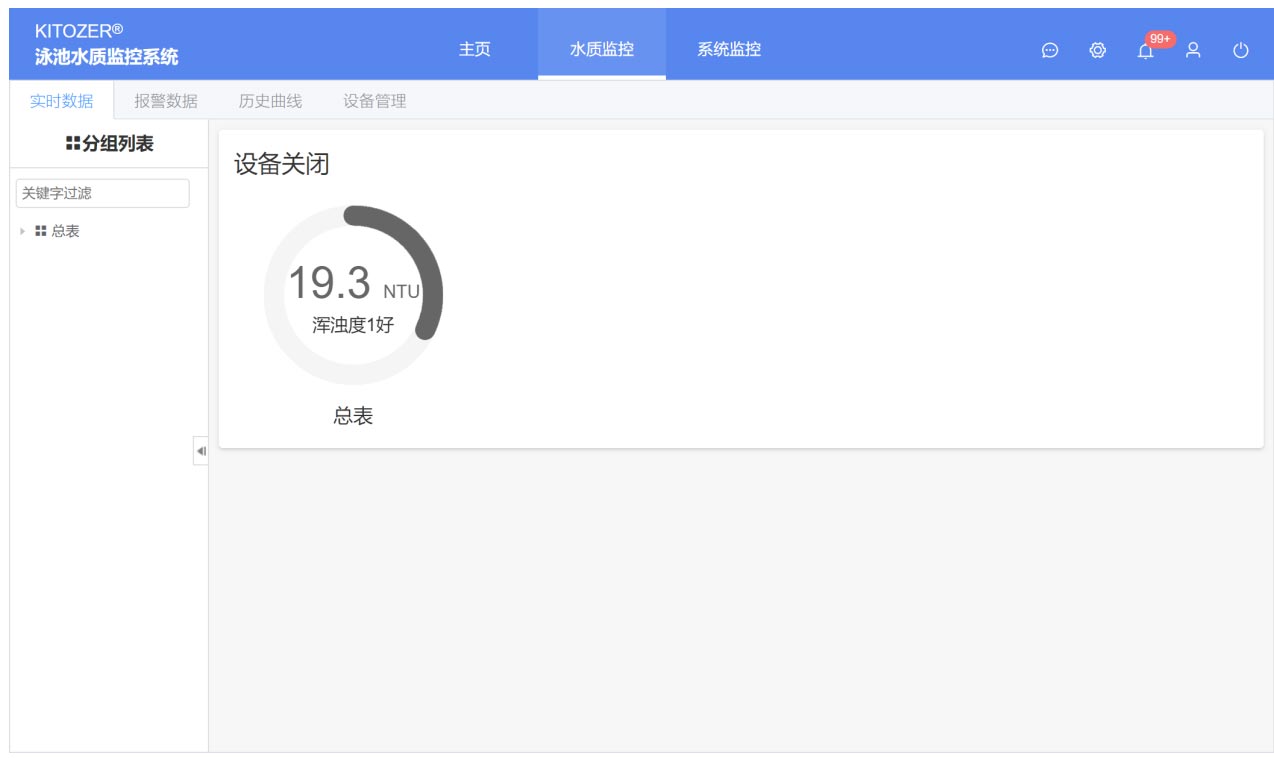Click the 浑浊度1好 gauge label
Screen dimensions: 1274x758
[x=353, y=325]
